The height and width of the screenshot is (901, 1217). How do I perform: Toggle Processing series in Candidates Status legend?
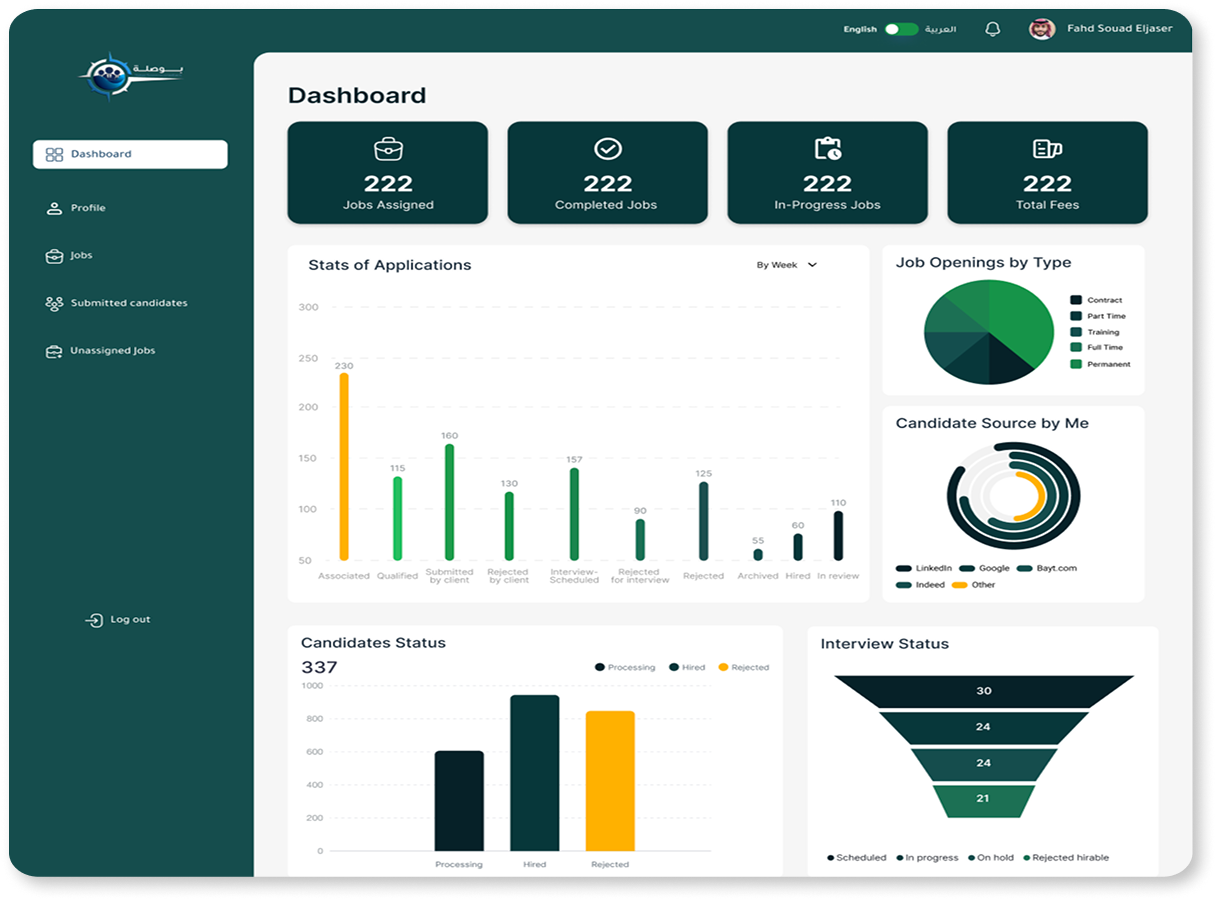[x=625, y=667]
